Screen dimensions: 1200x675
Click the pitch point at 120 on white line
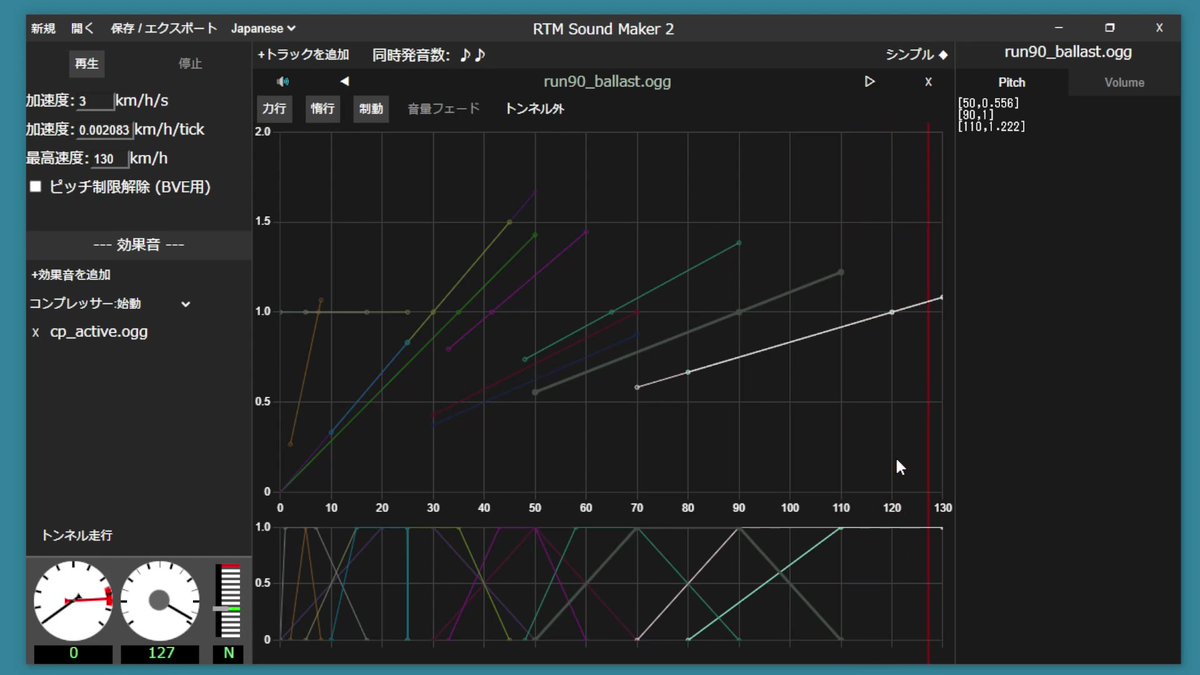[x=892, y=312]
